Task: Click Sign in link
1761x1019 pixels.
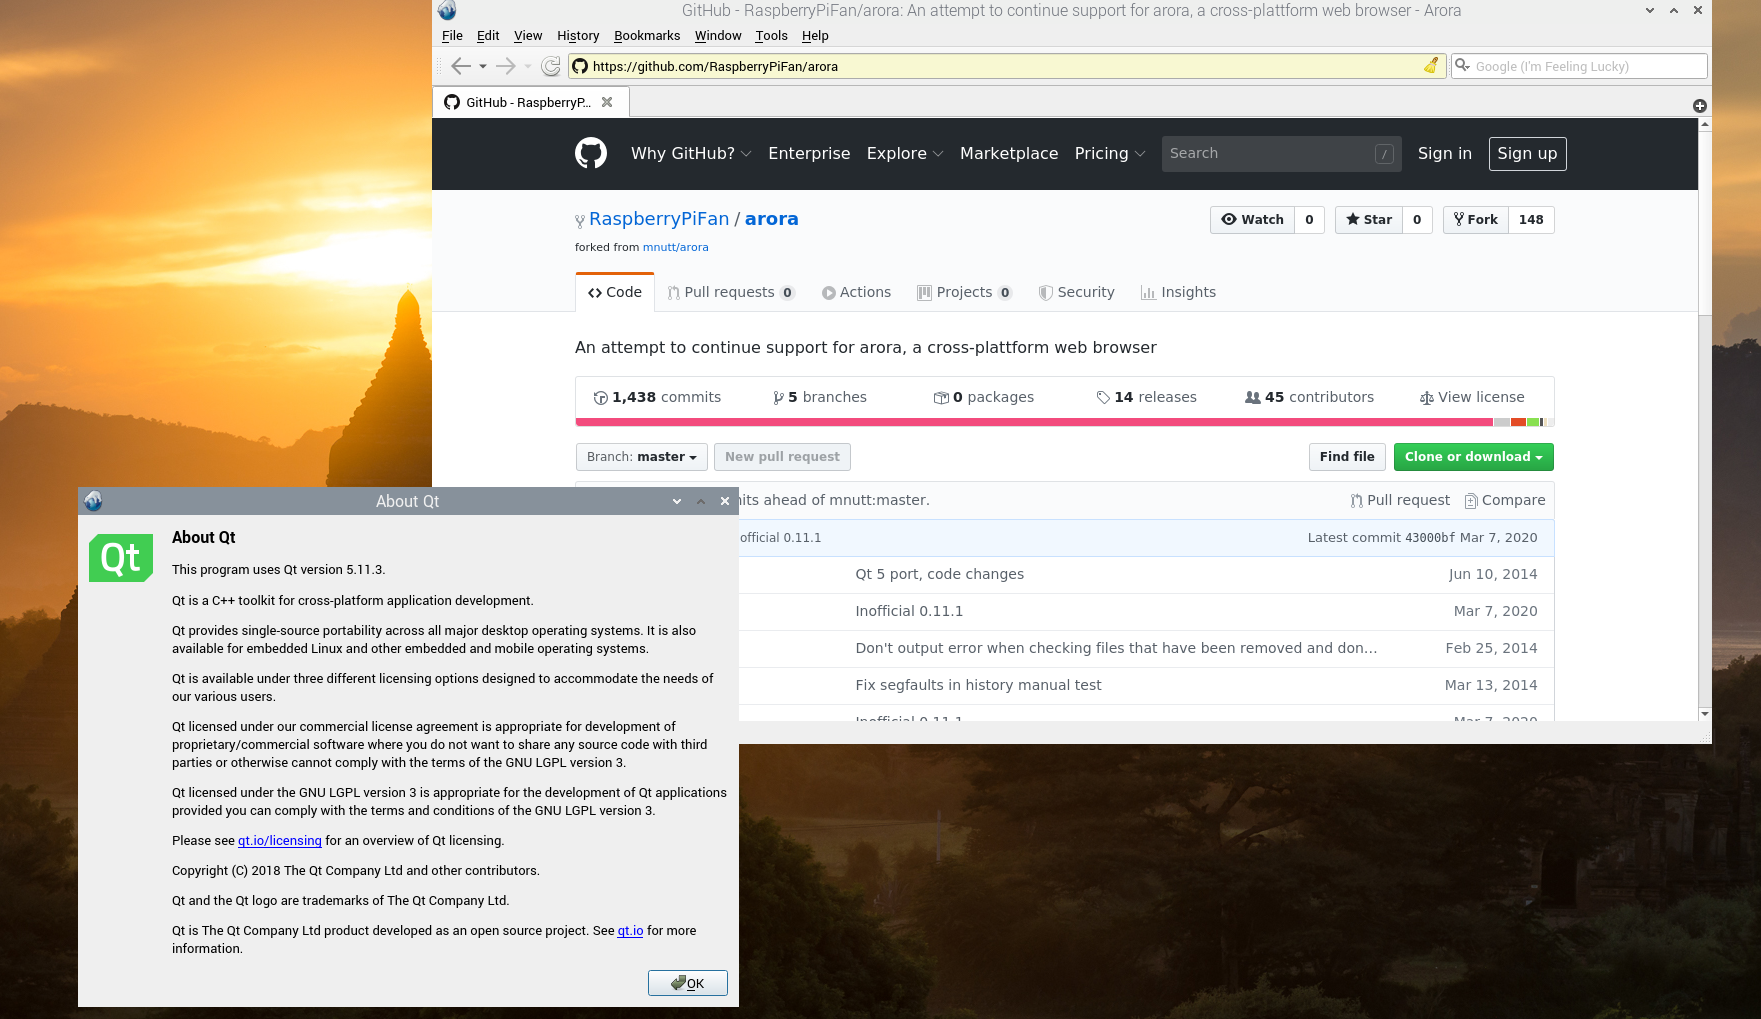Action: point(1445,153)
